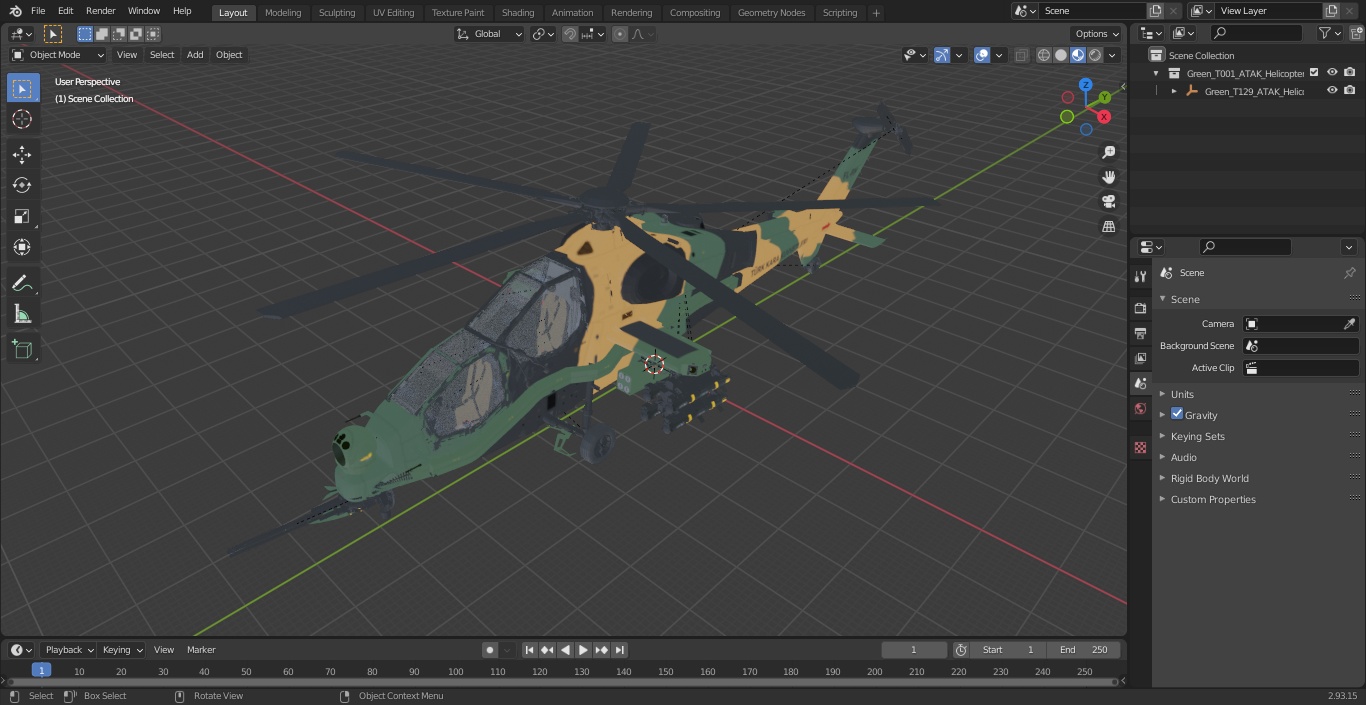Choose the Transform tool

22,247
